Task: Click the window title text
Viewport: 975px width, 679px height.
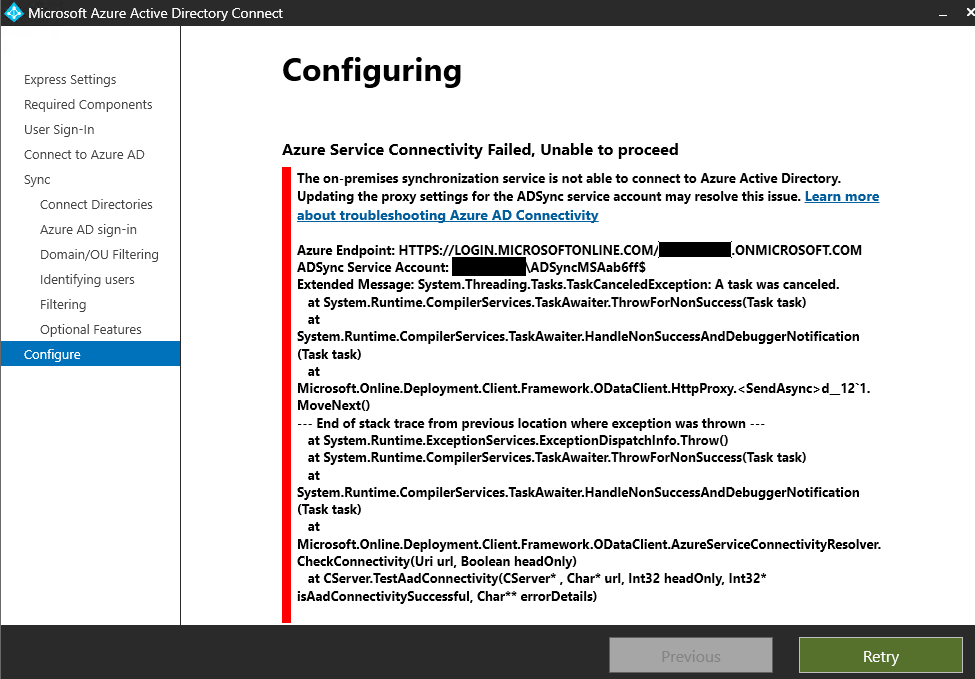Action: click(155, 13)
